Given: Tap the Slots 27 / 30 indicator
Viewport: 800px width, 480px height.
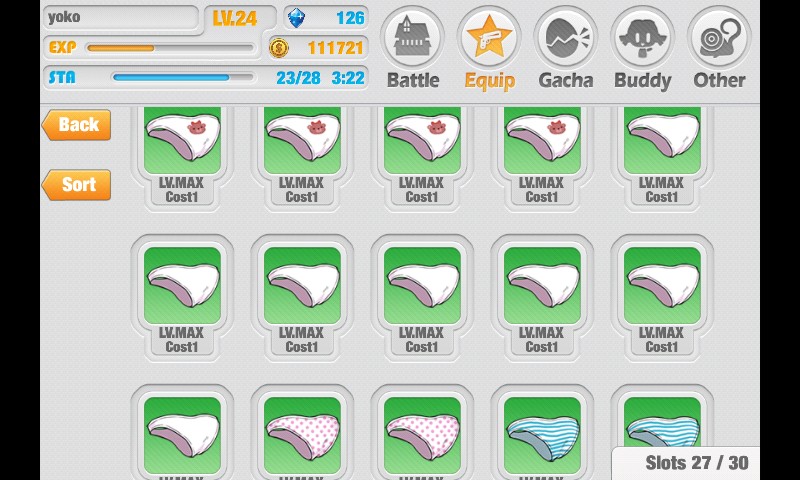Looking at the screenshot, I should tap(696, 463).
